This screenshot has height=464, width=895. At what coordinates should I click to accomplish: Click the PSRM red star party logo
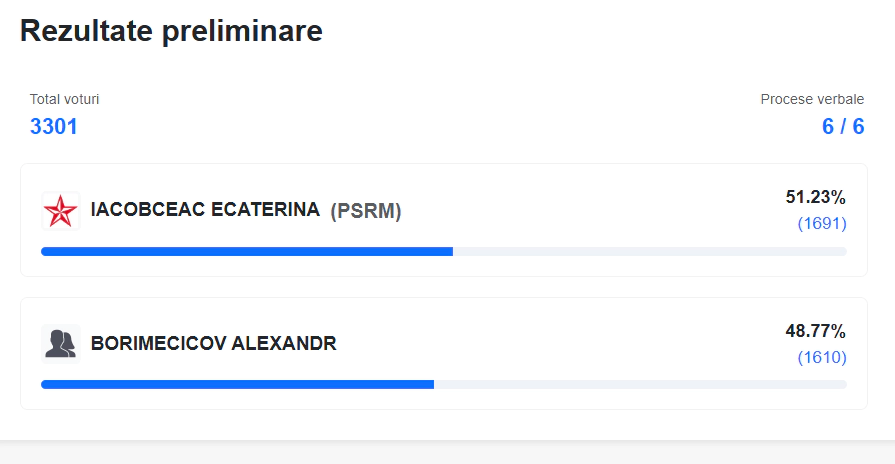(x=61, y=211)
